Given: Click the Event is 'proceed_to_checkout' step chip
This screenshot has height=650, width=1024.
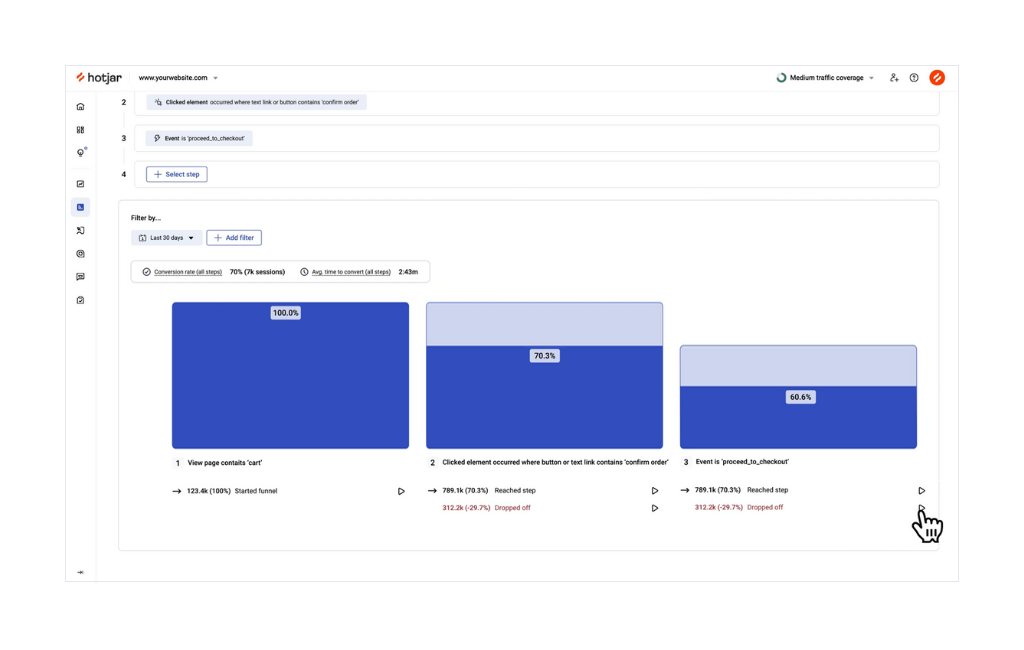Looking at the screenshot, I should 199,138.
